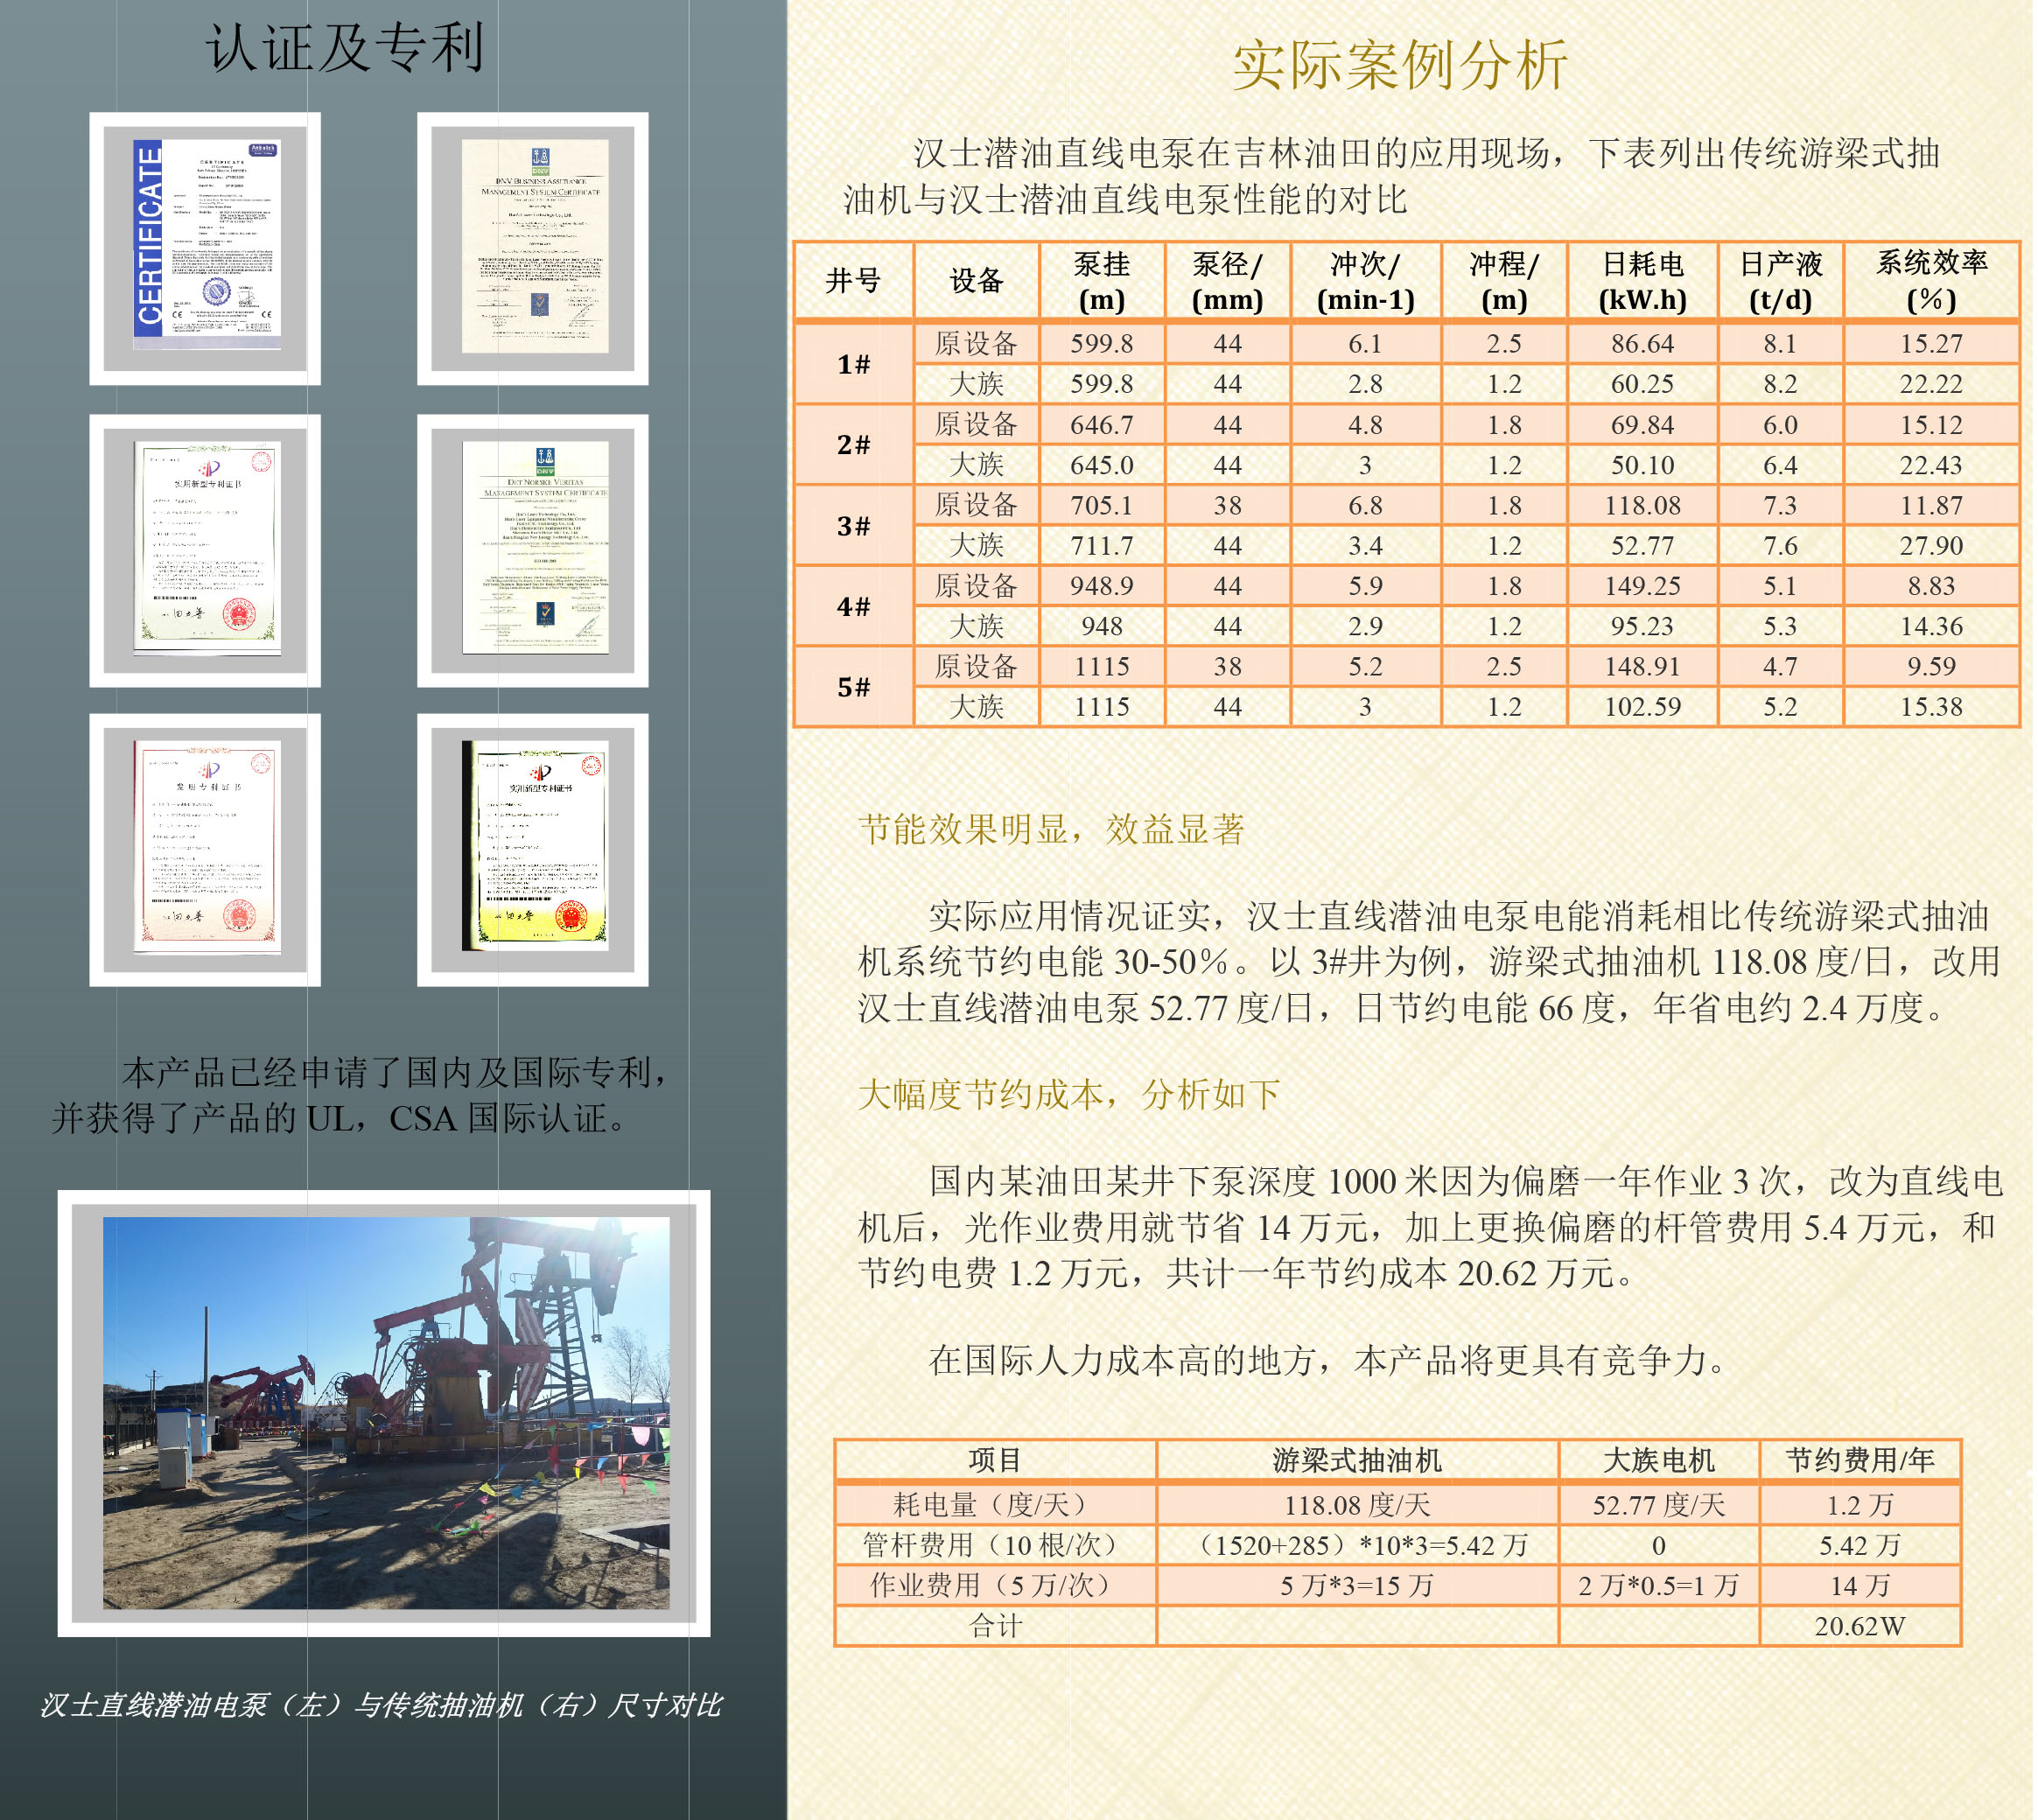This screenshot has width=2038, height=1820.
Task: Click the 冲次/(min-1) column header
Action: pyautogui.click(x=1366, y=281)
